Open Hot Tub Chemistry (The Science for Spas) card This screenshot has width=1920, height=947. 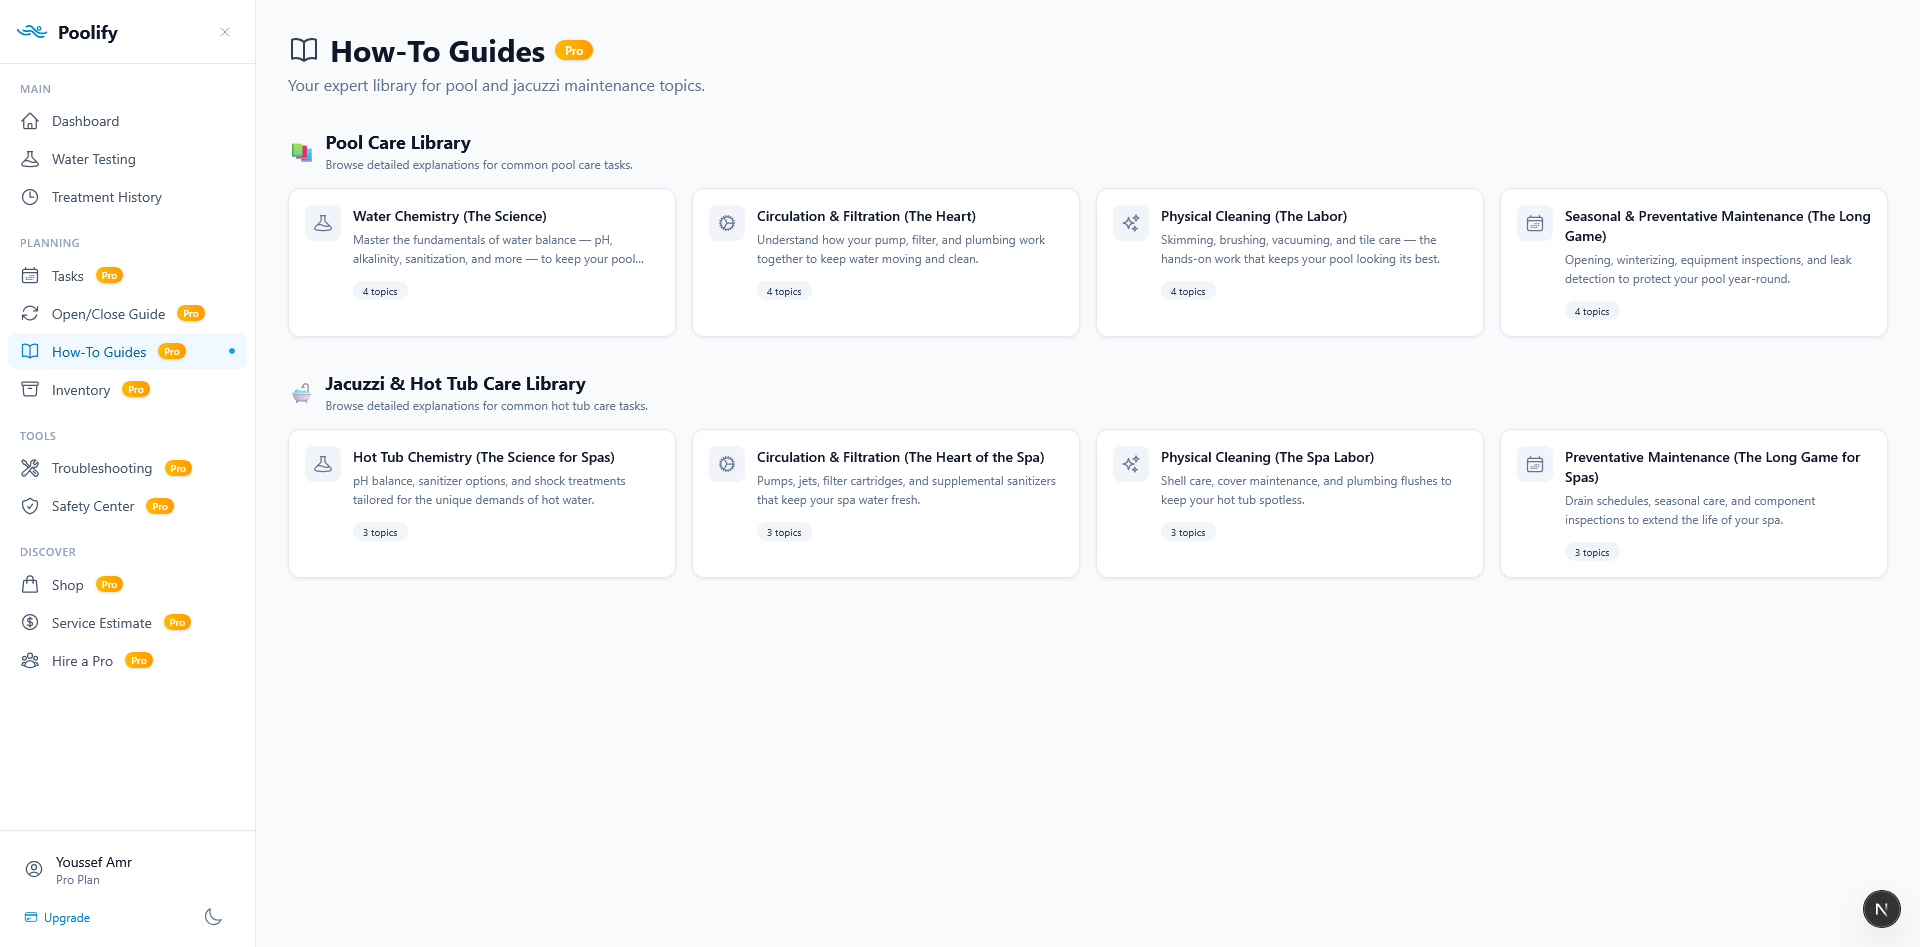click(482, 503)
